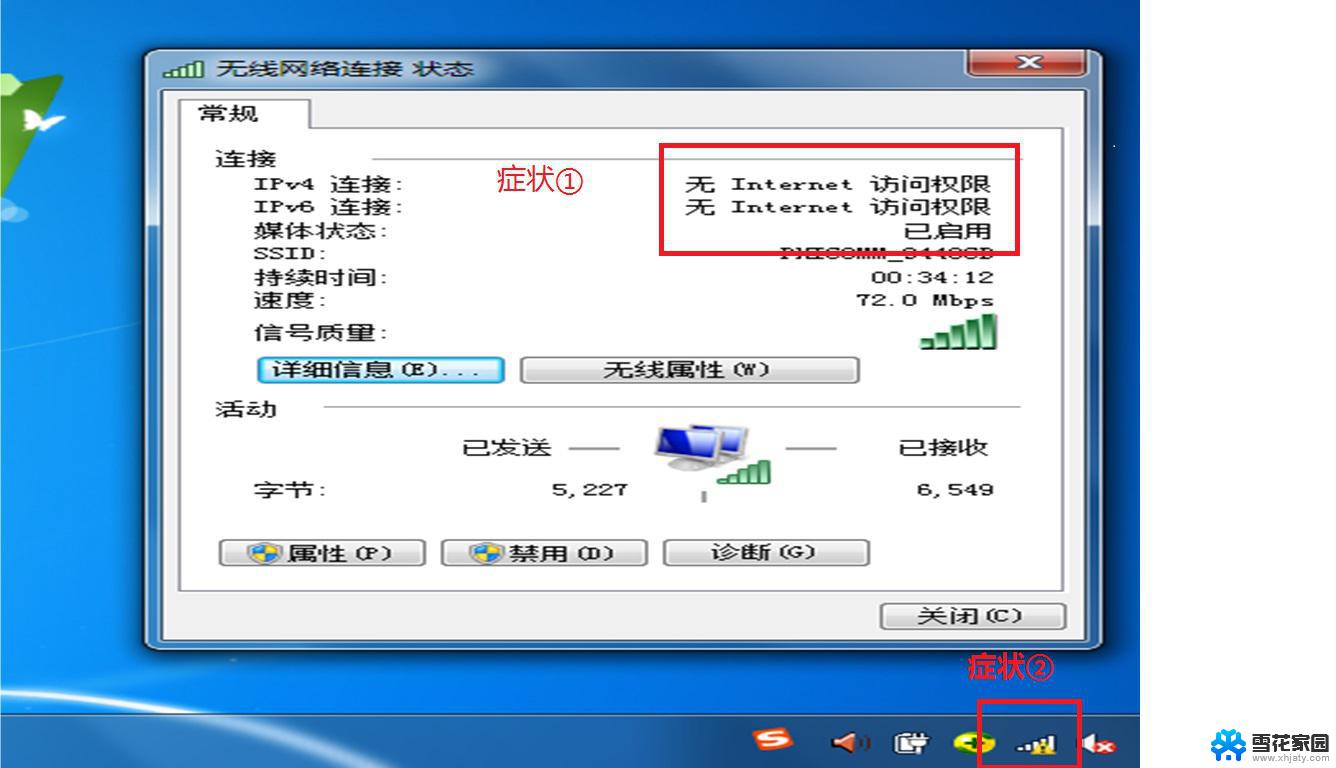Click the 已启用 media state value

point(948,231)
